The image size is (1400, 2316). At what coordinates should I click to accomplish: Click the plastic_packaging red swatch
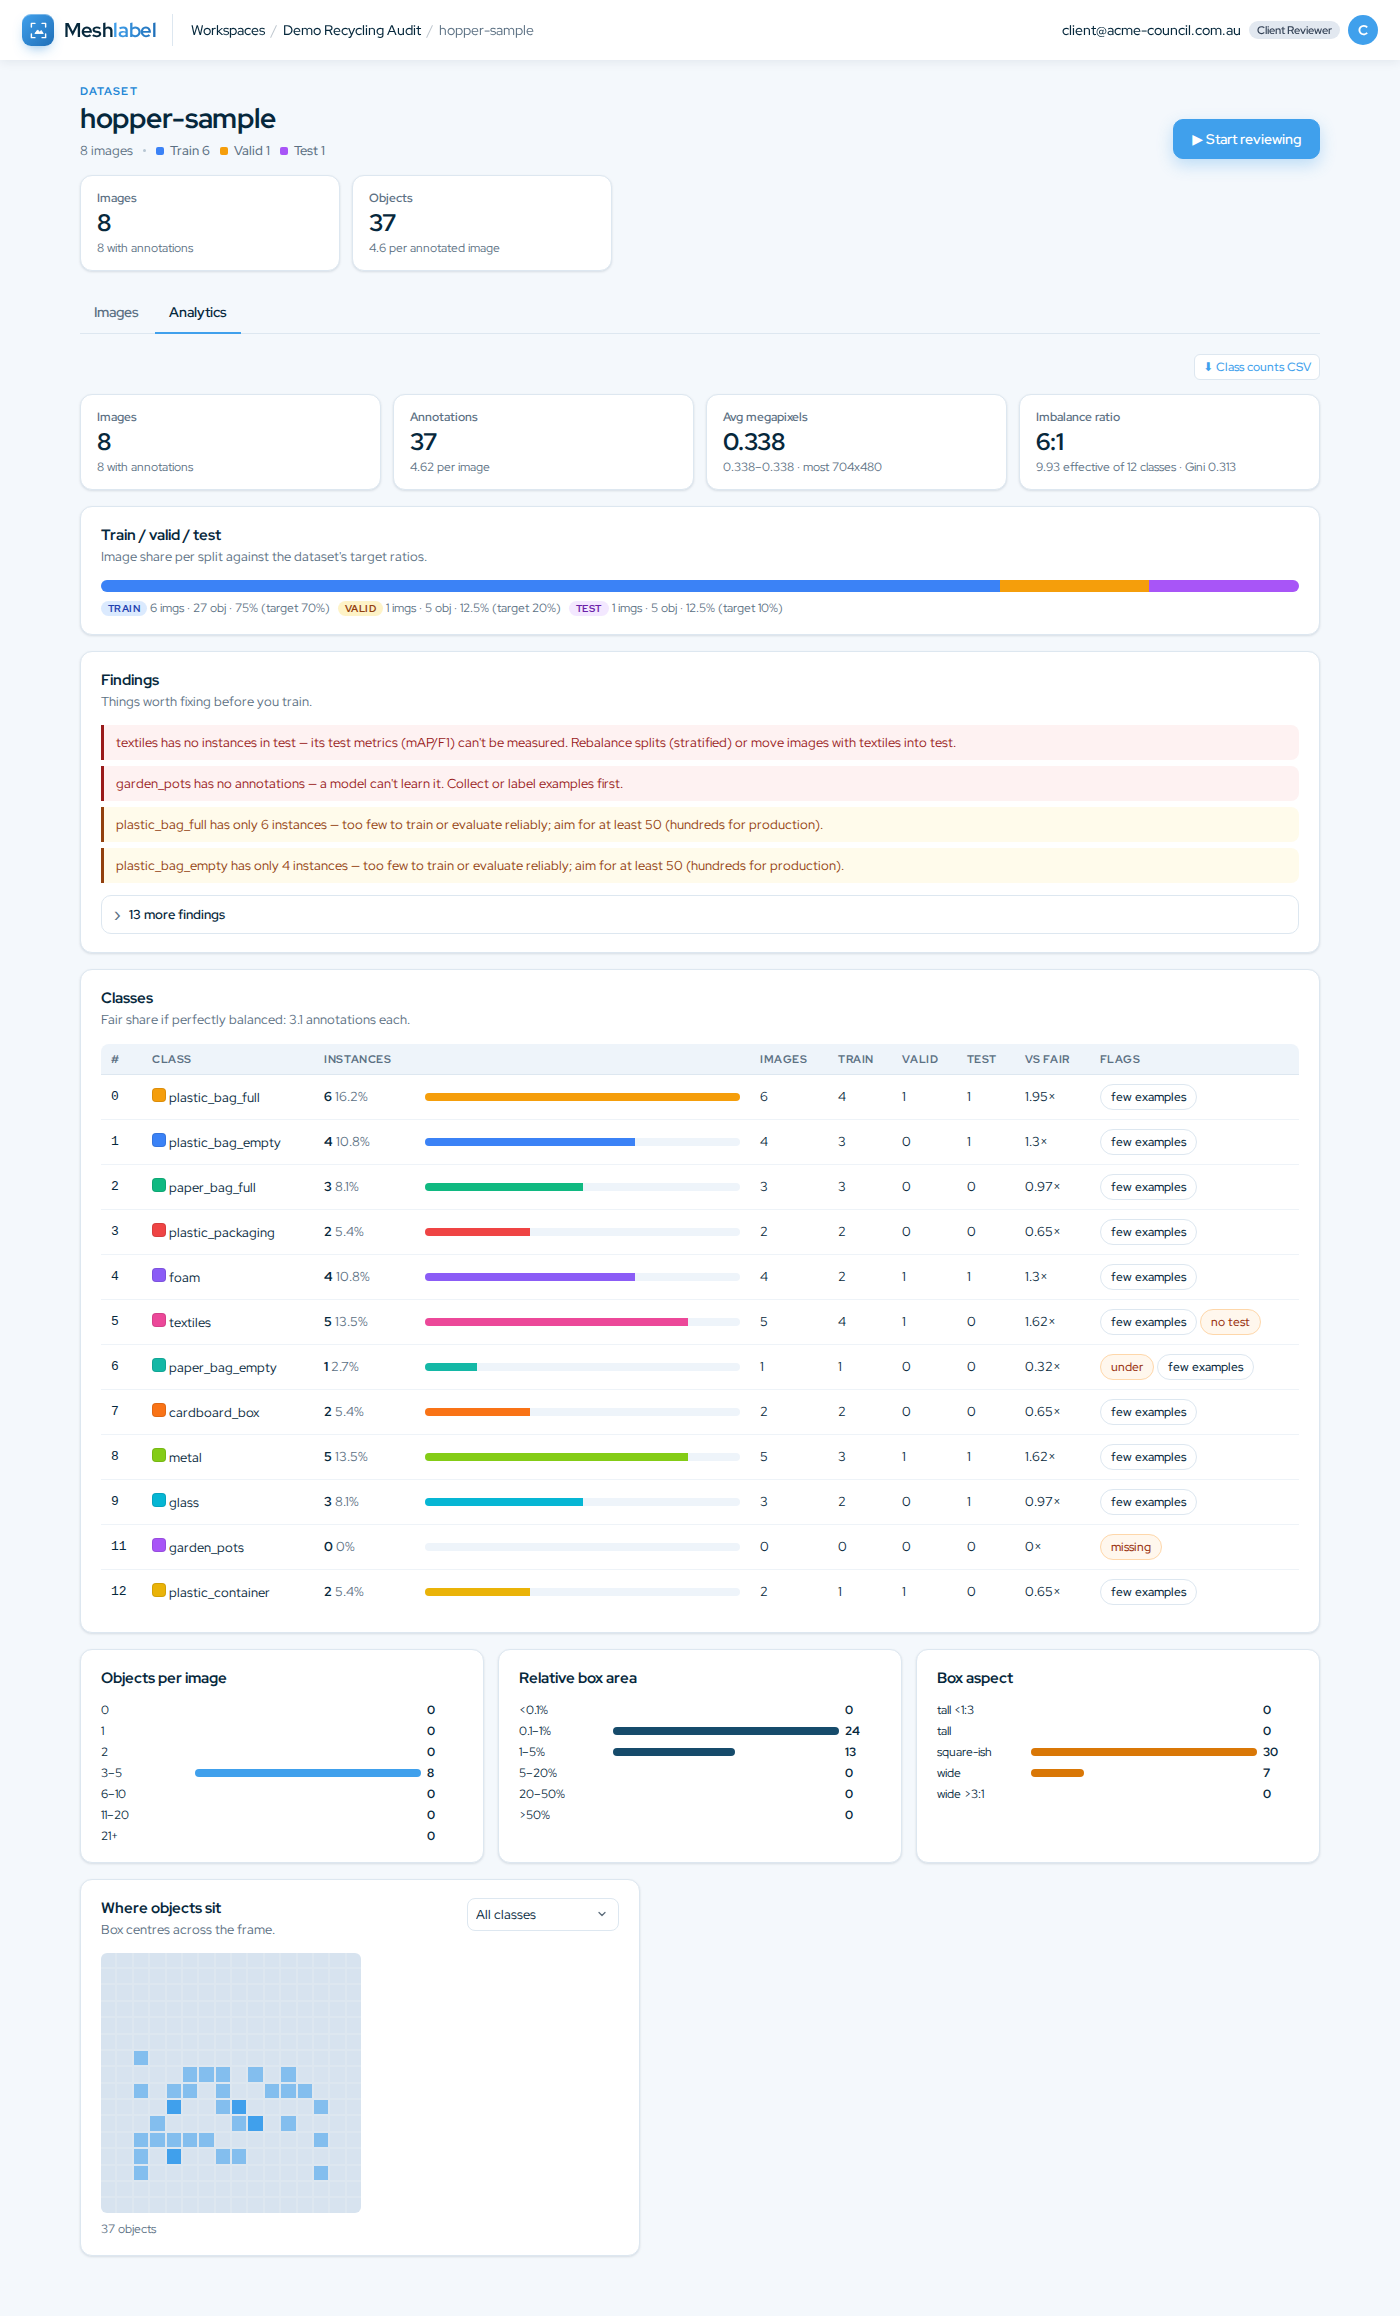click(159, 1230)
